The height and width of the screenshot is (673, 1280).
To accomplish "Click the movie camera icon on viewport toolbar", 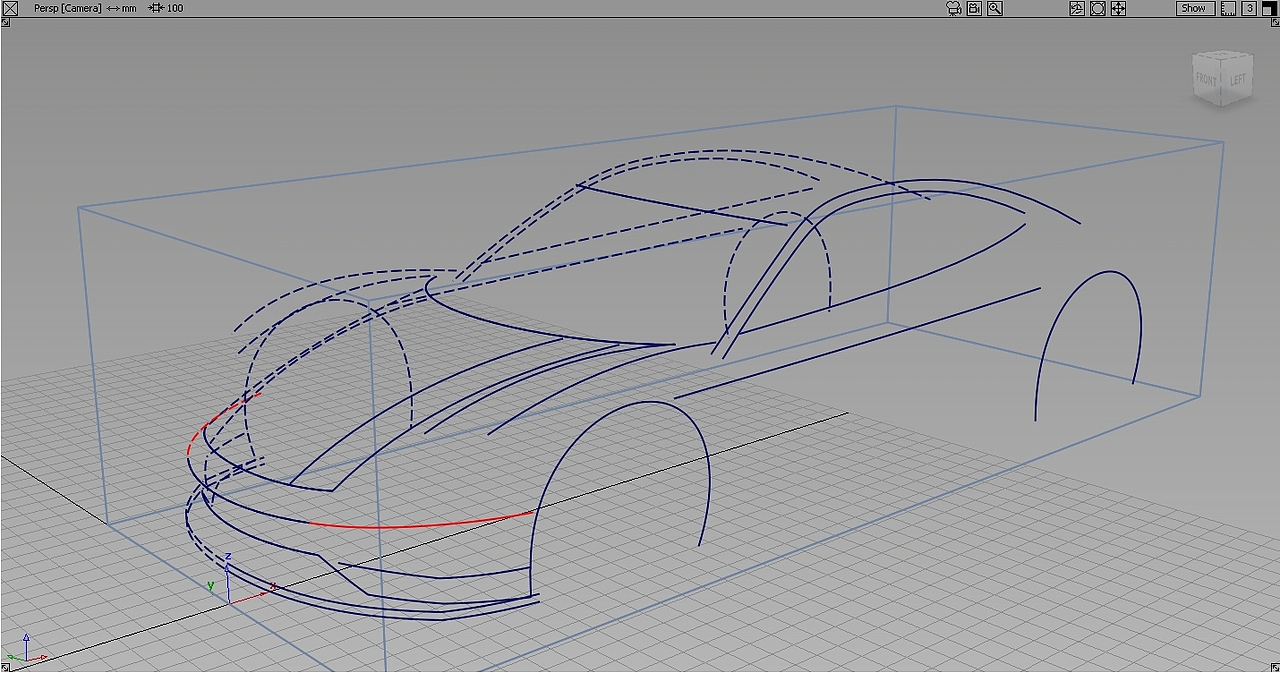I will click(x=953, y=8).
